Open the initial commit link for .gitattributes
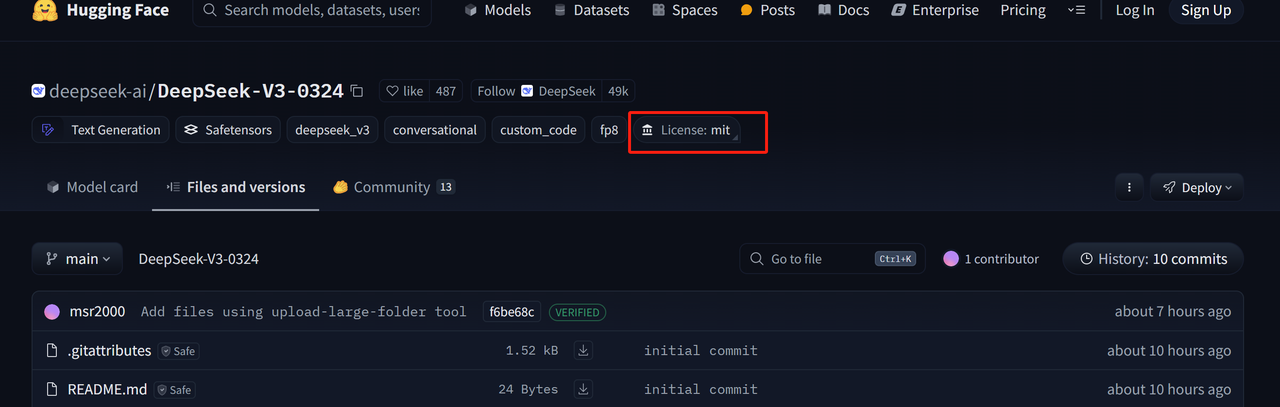This screenshot has height=407, width=1280. point(700,351)
